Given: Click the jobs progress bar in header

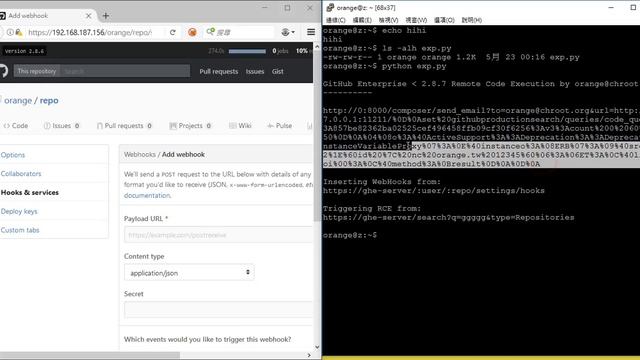Looking at the screenshot, I should pos(247,51).
